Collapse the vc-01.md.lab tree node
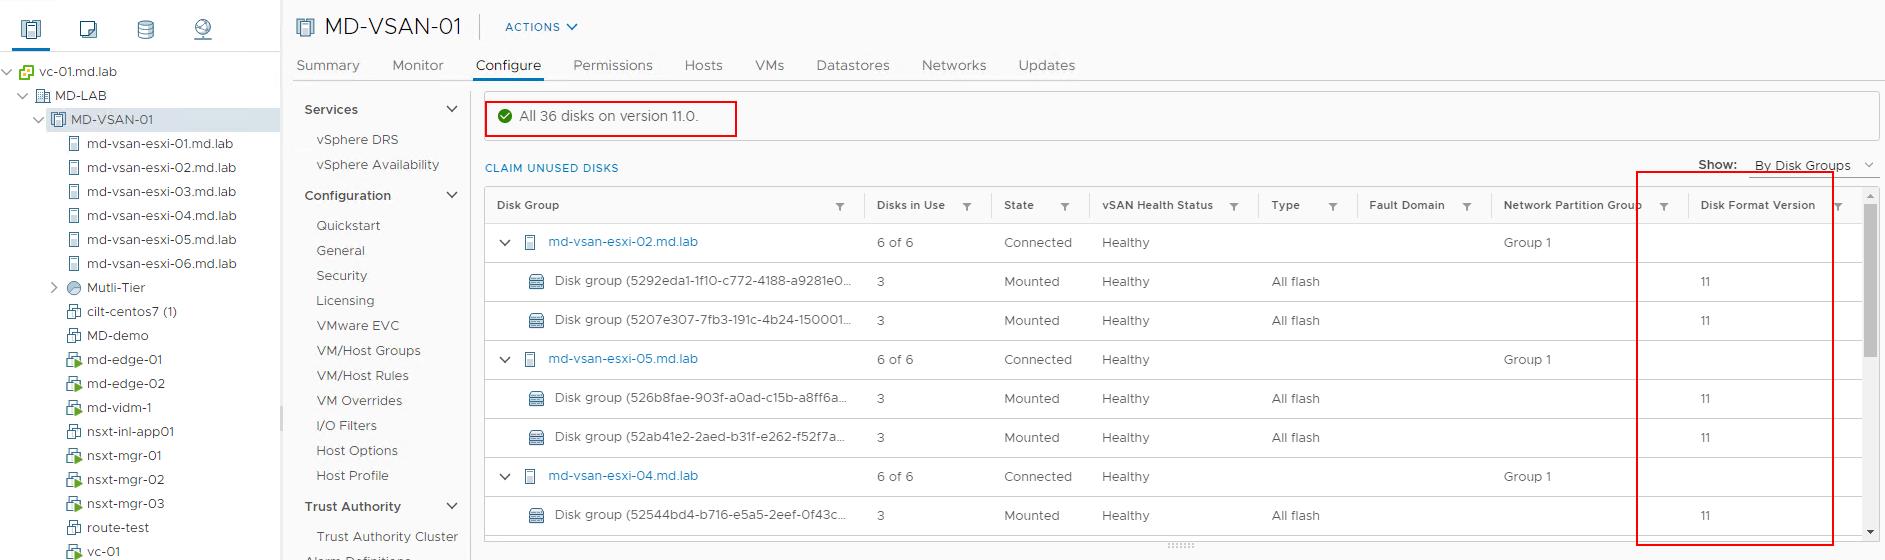 point(7,72)
